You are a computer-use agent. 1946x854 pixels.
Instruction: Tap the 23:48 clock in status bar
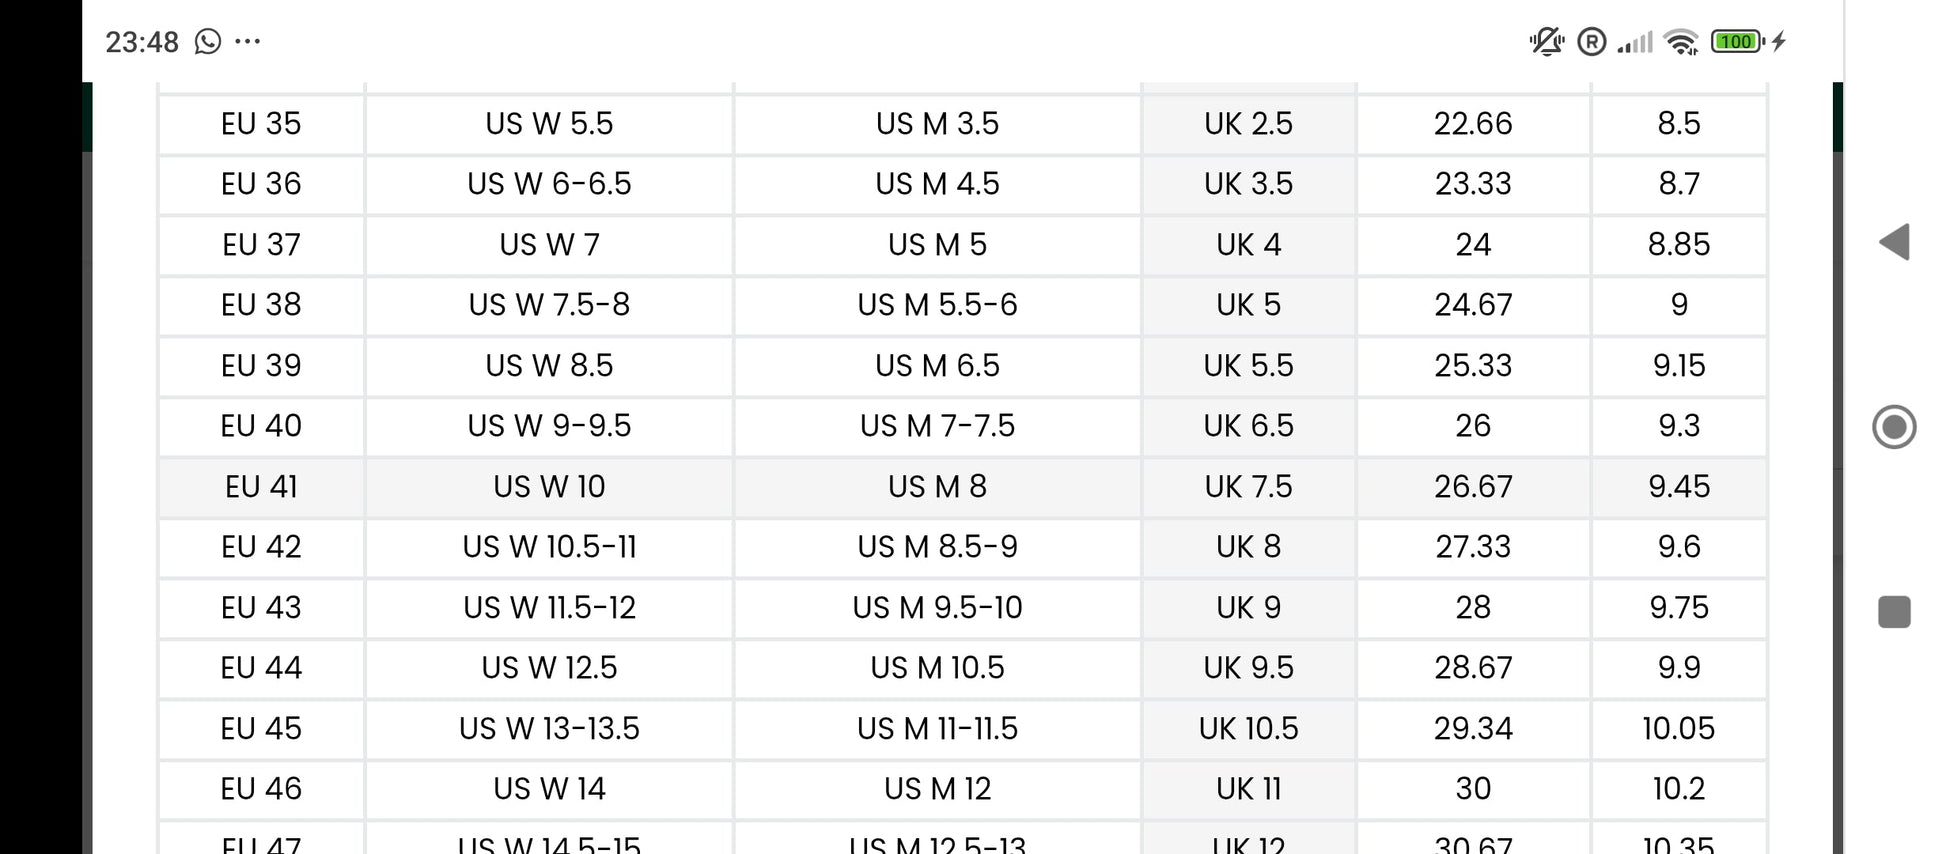point(142,42)
